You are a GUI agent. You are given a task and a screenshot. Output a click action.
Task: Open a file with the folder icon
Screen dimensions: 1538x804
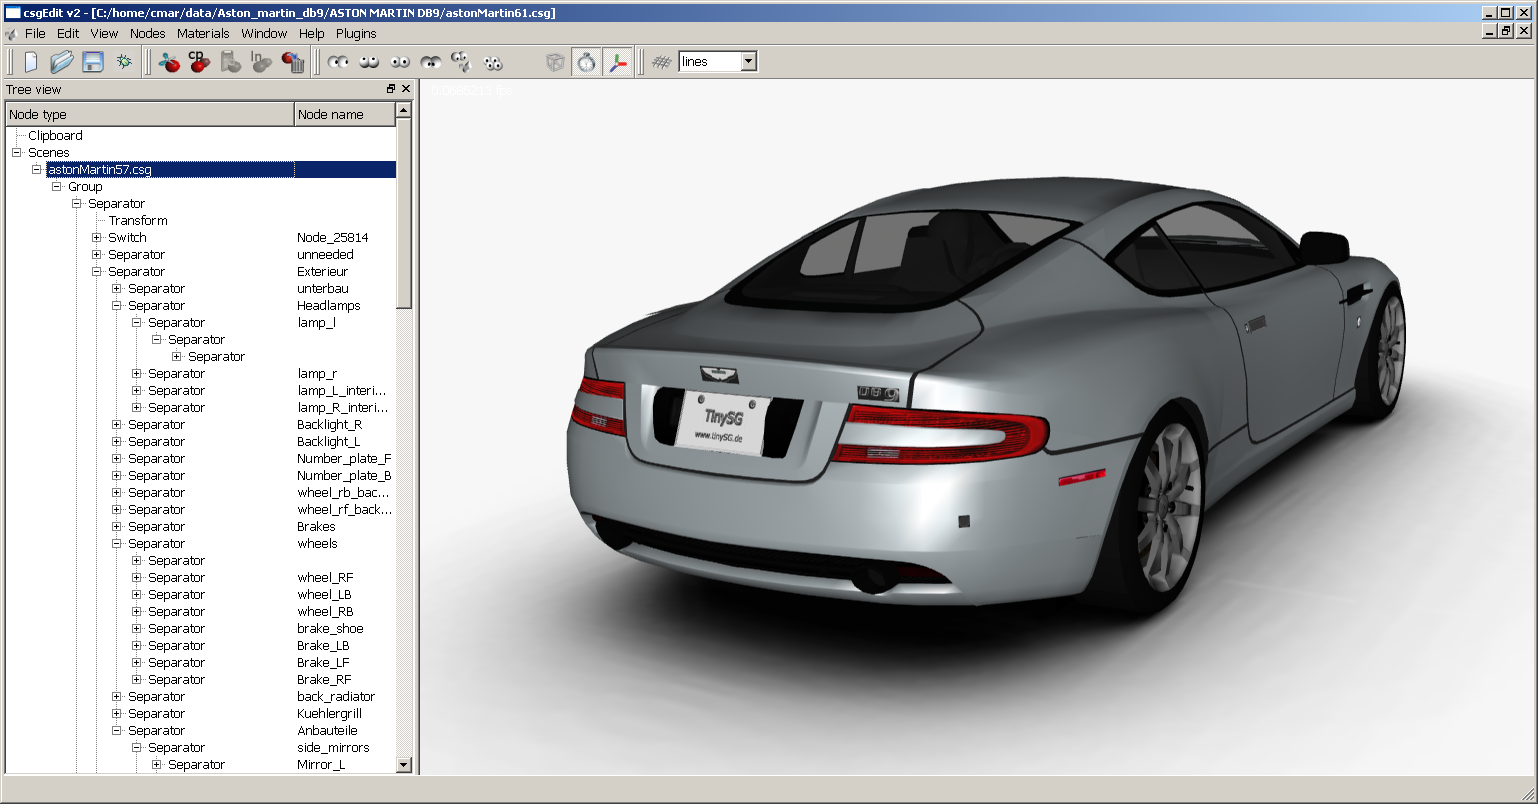(62, 62)
